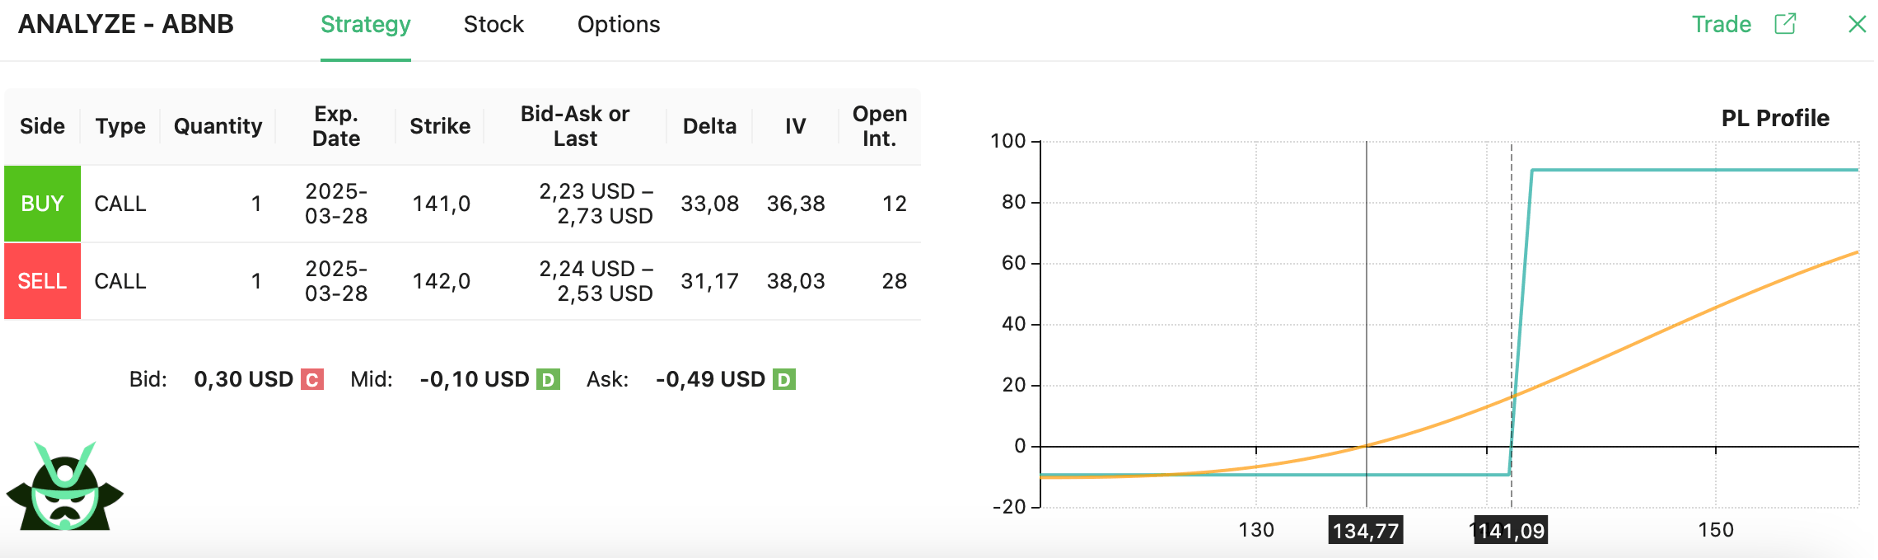Click the 141,09 price marker on chart
This screenshot has width=1878, height=560.
[x=1511, y=530]
